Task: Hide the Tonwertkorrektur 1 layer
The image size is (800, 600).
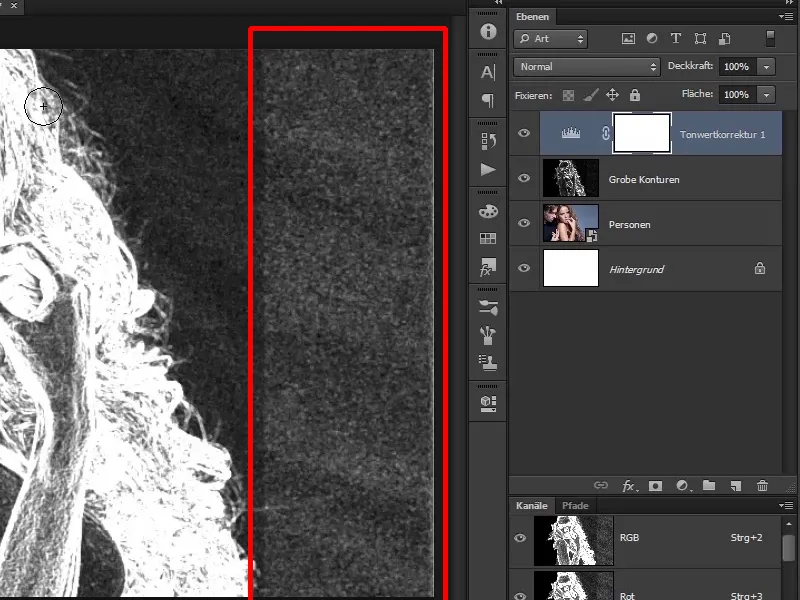Action: (524, 133)
